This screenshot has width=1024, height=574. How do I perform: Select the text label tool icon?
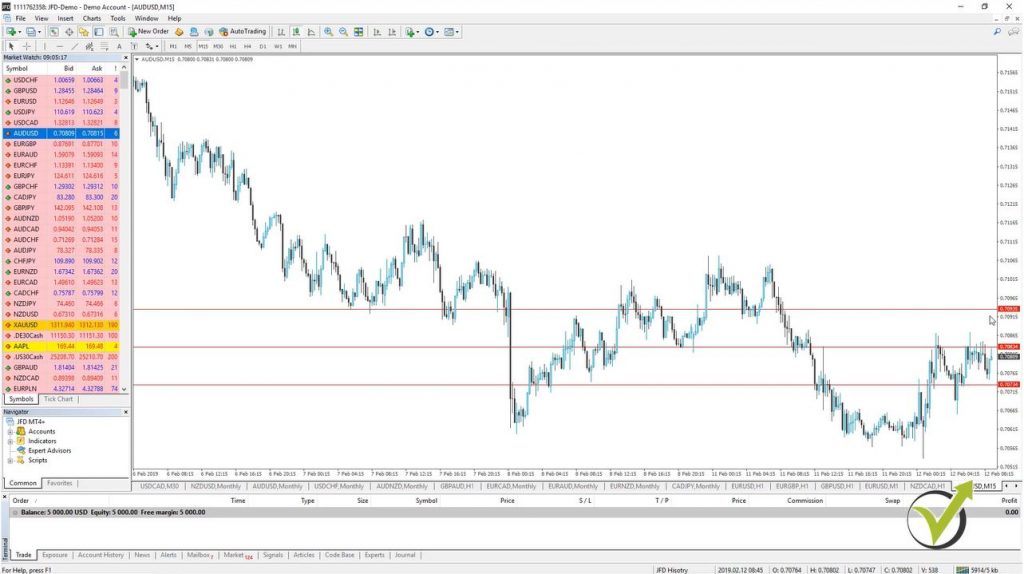pyautogui.click(x=119, y=46)
